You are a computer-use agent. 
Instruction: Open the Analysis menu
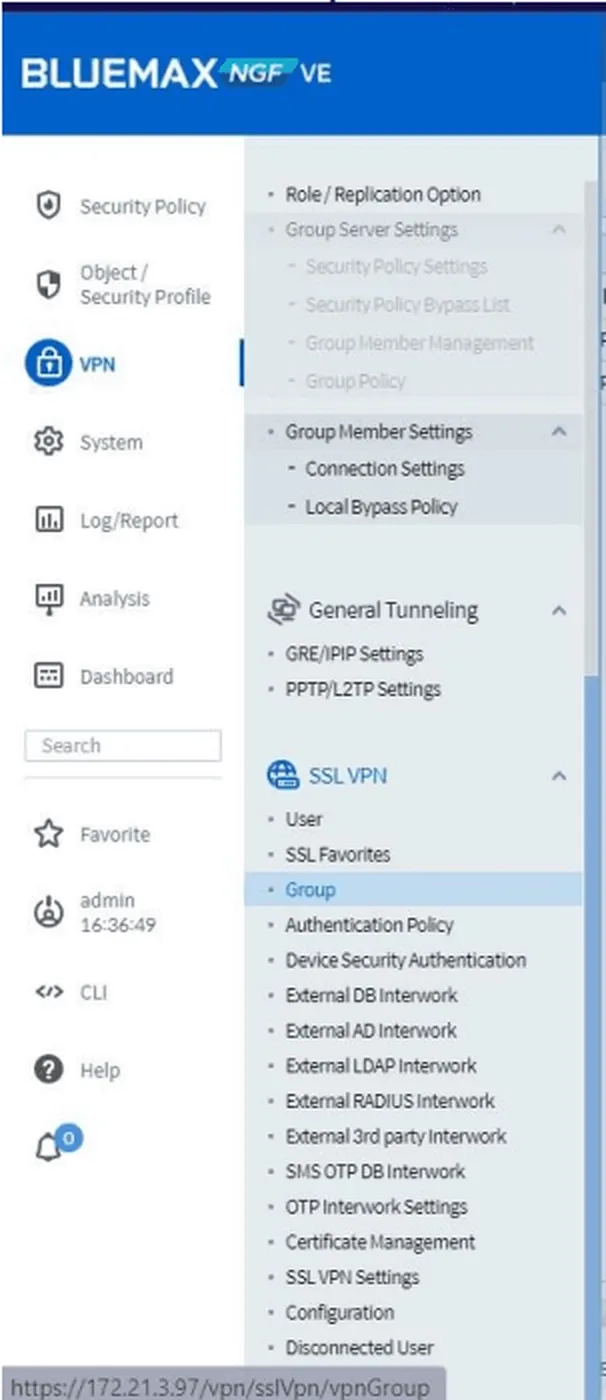pyautogui.click(x=114, y=598)
